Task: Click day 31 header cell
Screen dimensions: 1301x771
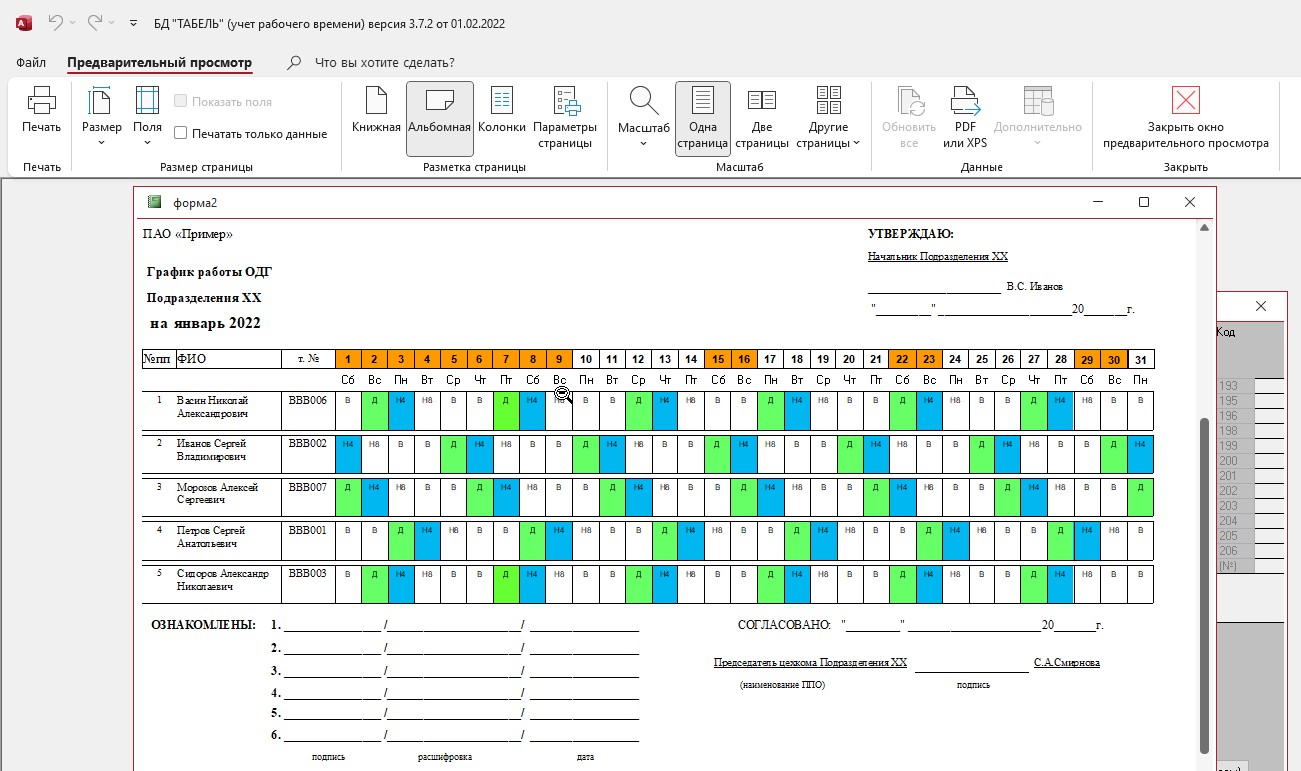Action: click(1140, 359)
